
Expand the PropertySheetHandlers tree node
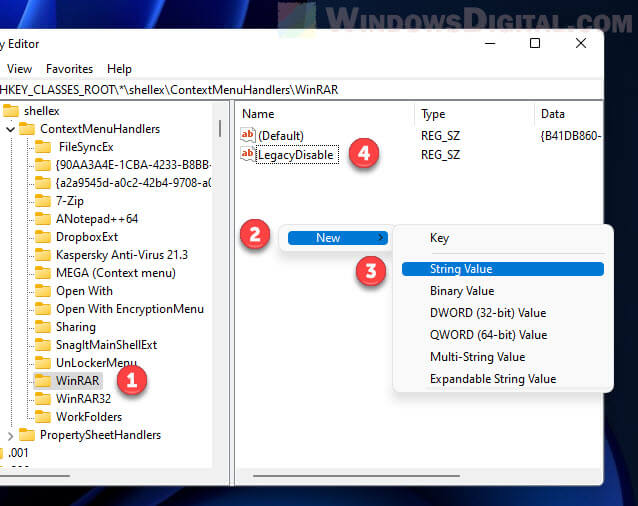coord(10,436)
